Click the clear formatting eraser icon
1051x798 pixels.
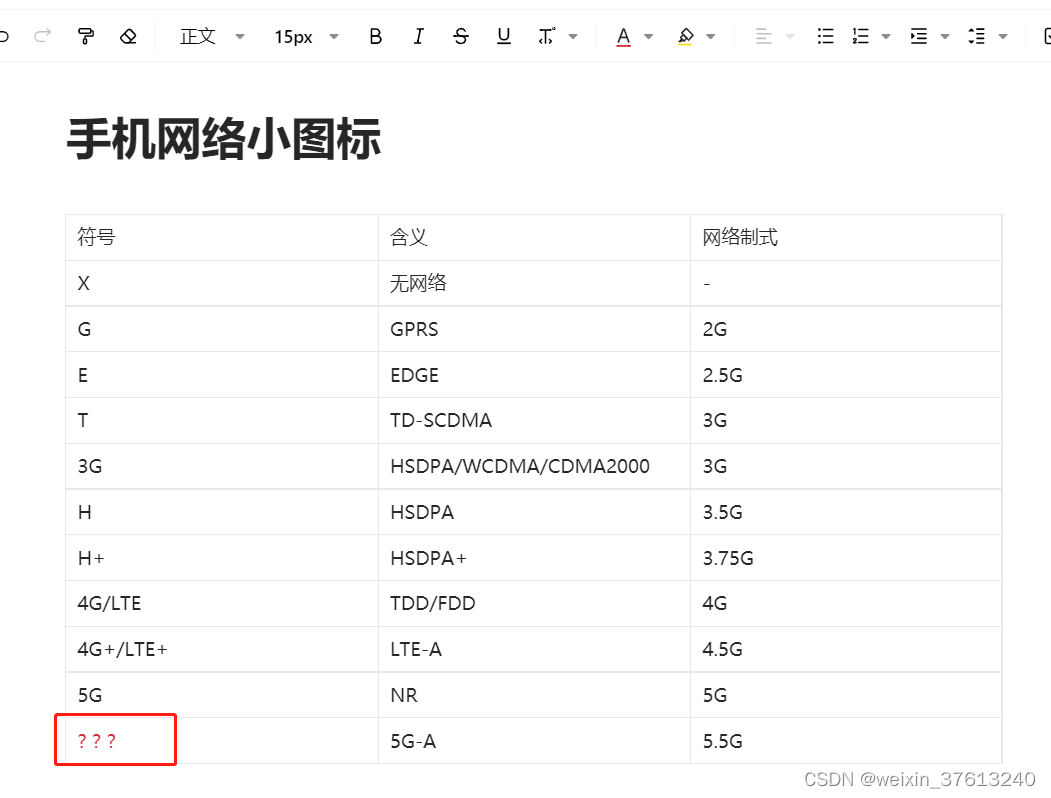point(127,37)
